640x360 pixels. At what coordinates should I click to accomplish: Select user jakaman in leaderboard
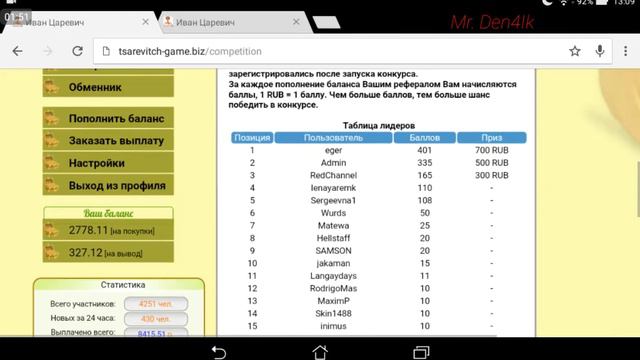[333, 263]
